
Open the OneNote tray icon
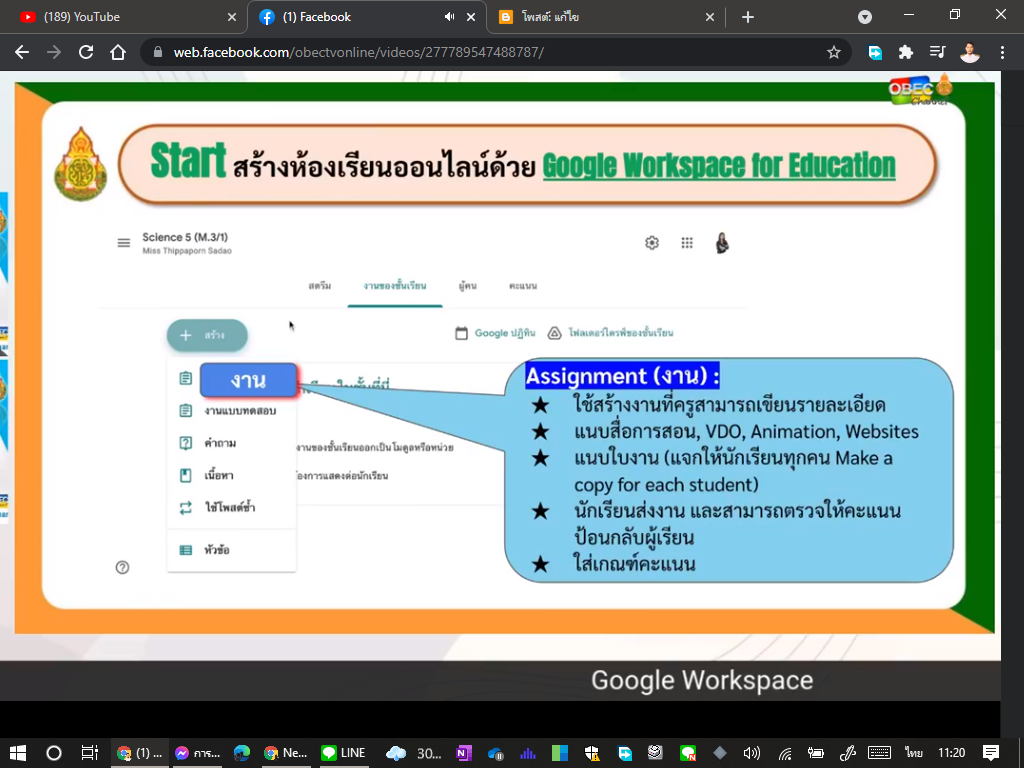coord(464,753)
